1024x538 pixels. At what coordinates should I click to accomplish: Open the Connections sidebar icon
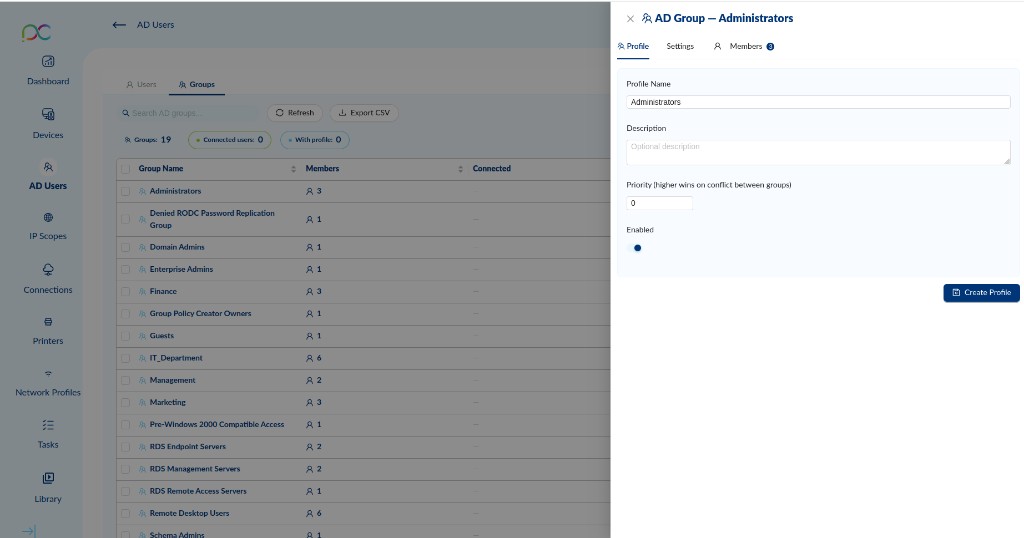(48, 270)
